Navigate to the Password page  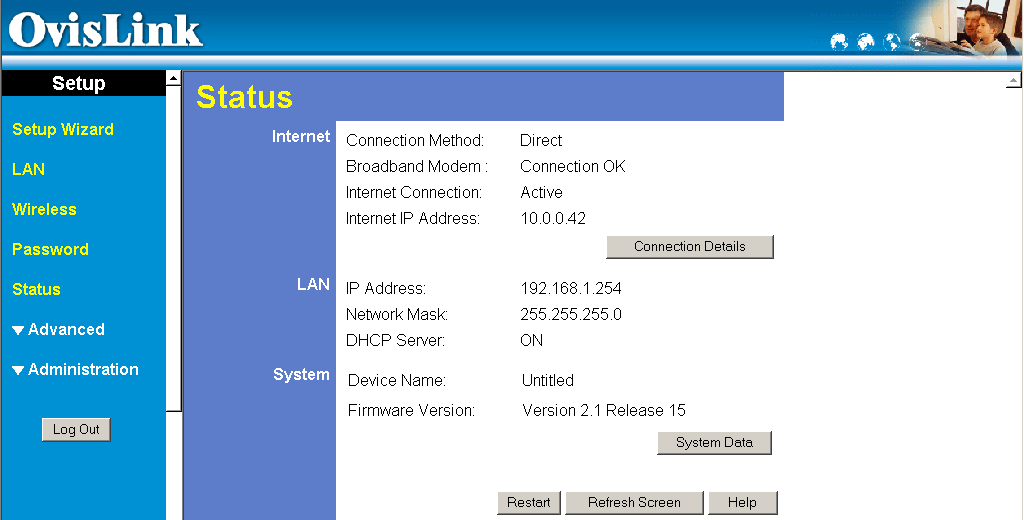click(50, 249)
